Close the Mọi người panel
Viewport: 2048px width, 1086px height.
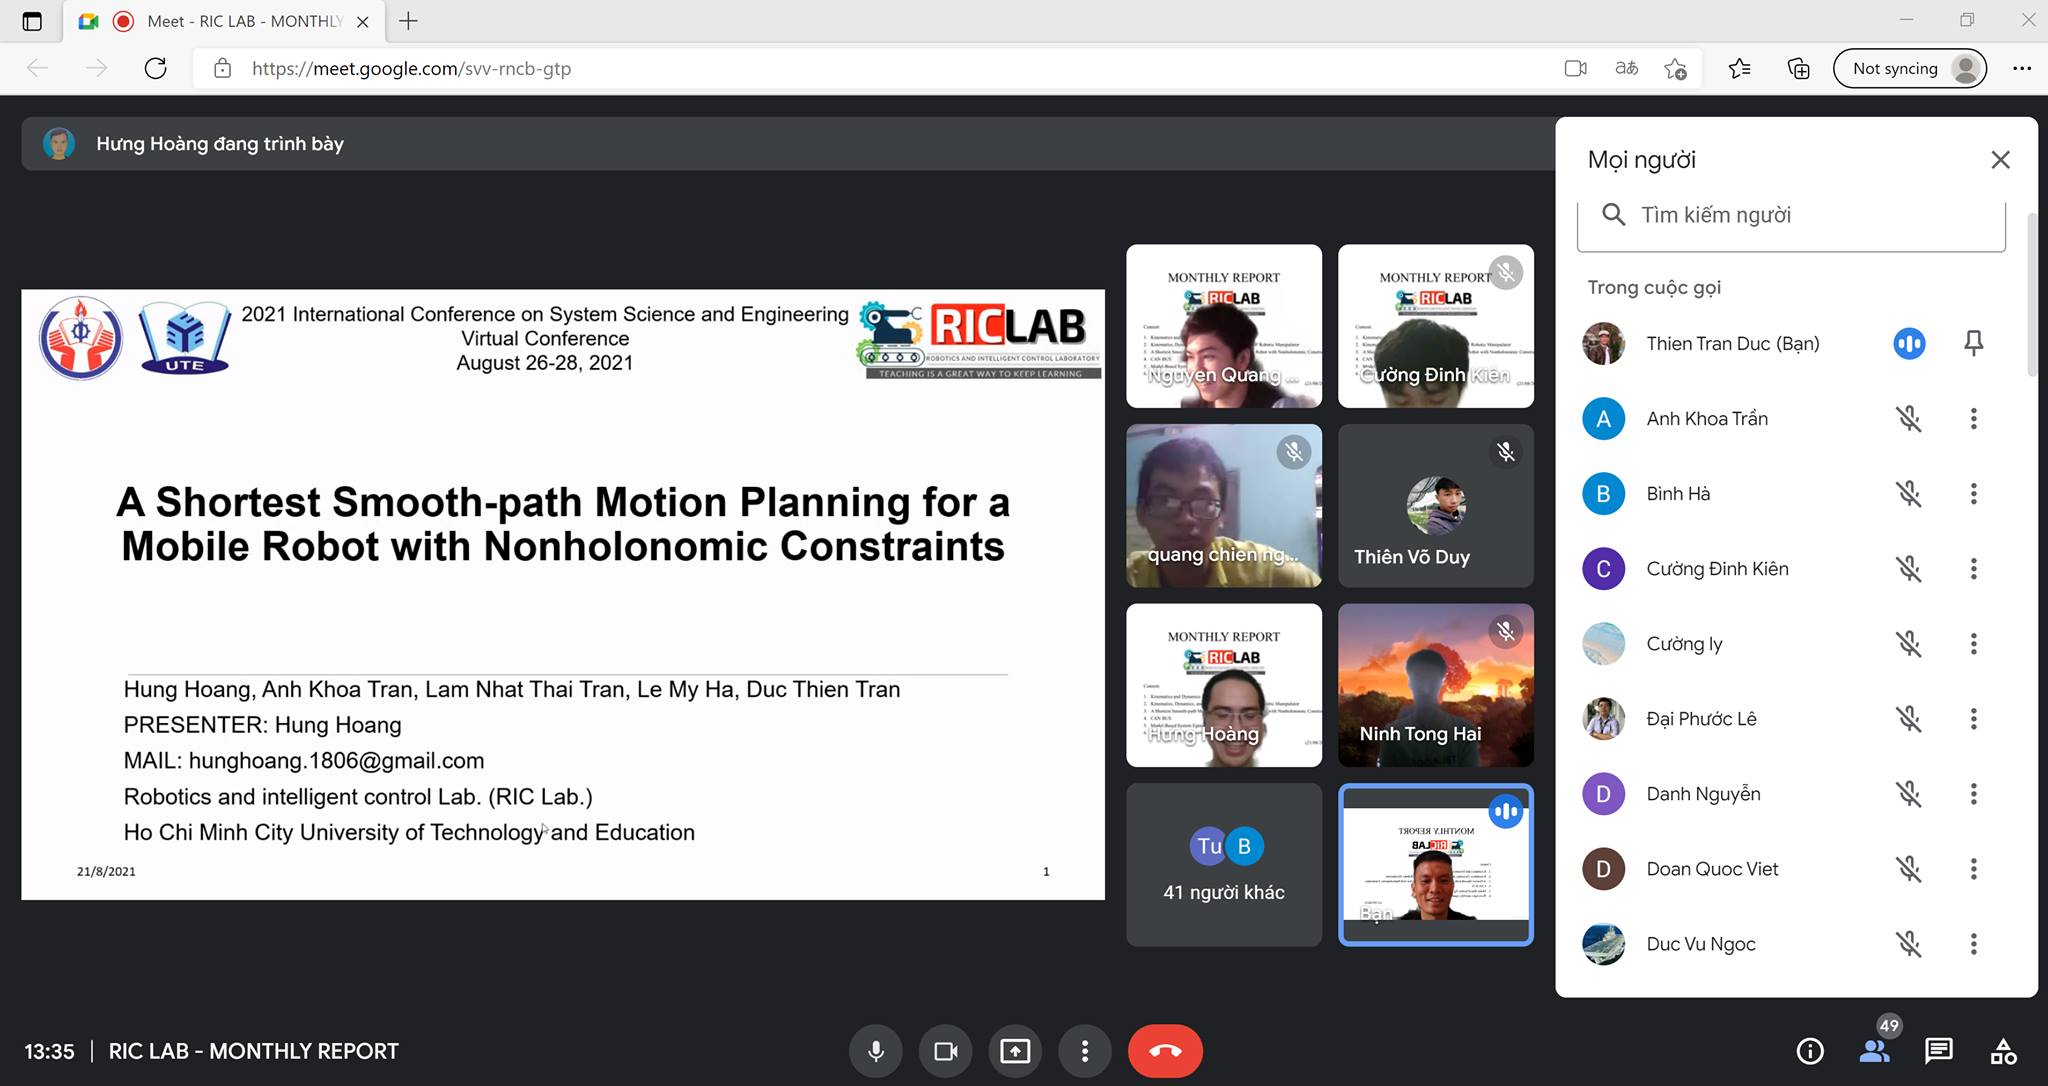tap(2000, 160)
